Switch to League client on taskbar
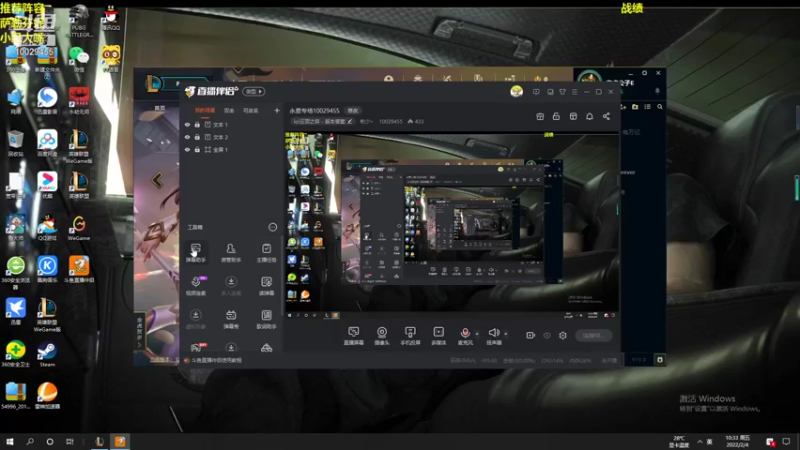Image resolution: width=800 pixels, height=450 pixels. (99, 442)
